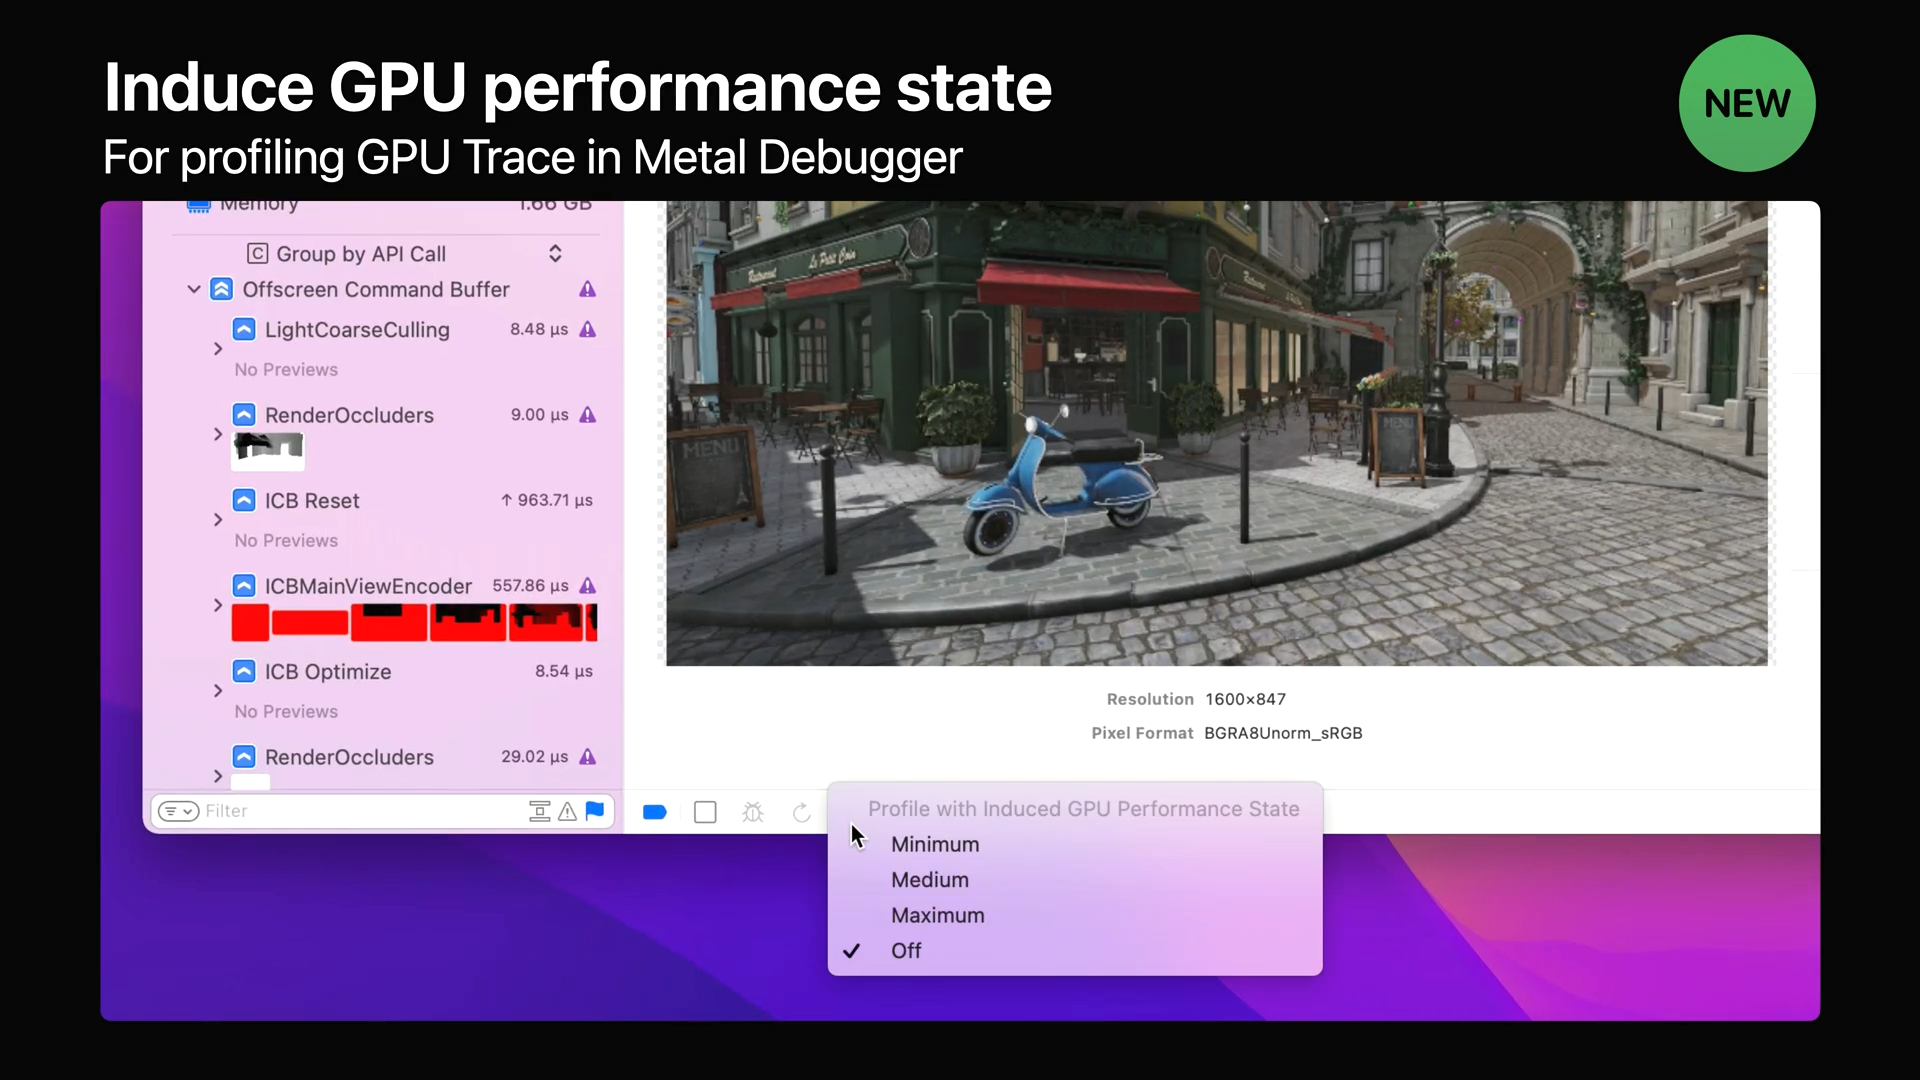
Task: Select Minimum performance state menu item
Action: pyautogui.click(x=935, y=844)
